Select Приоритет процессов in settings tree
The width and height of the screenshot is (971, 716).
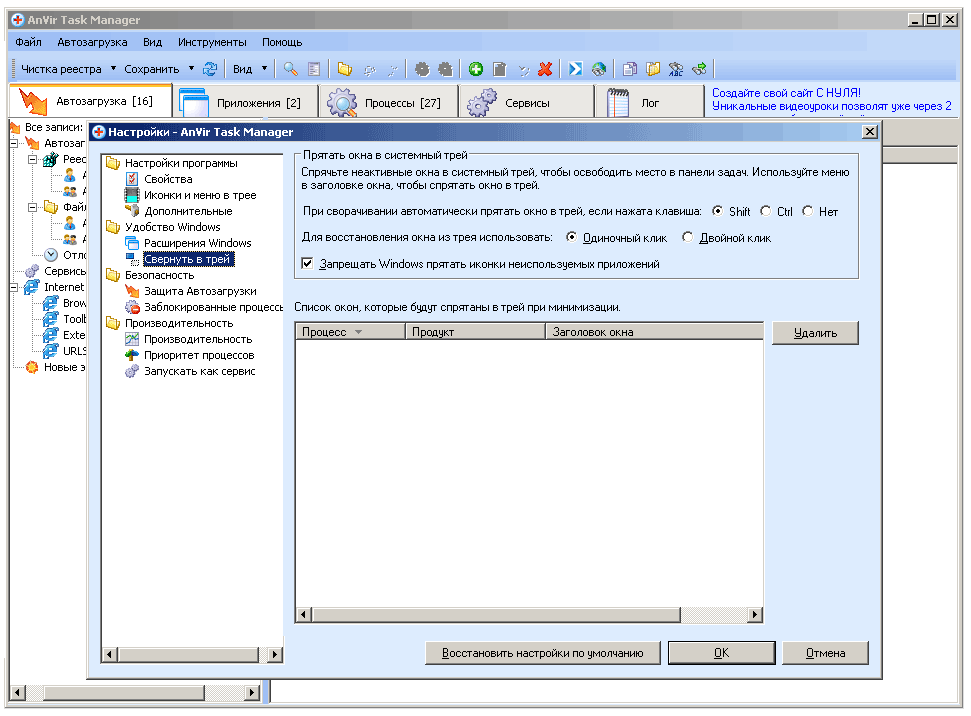(x=198, y=355)
